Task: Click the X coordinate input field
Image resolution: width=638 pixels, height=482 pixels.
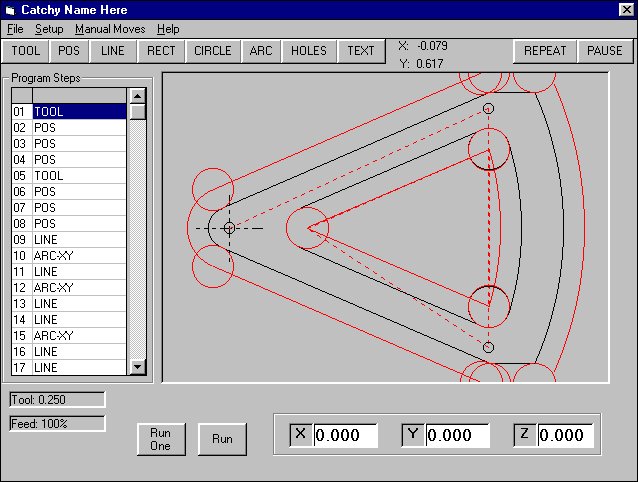Action: (345, 435)
